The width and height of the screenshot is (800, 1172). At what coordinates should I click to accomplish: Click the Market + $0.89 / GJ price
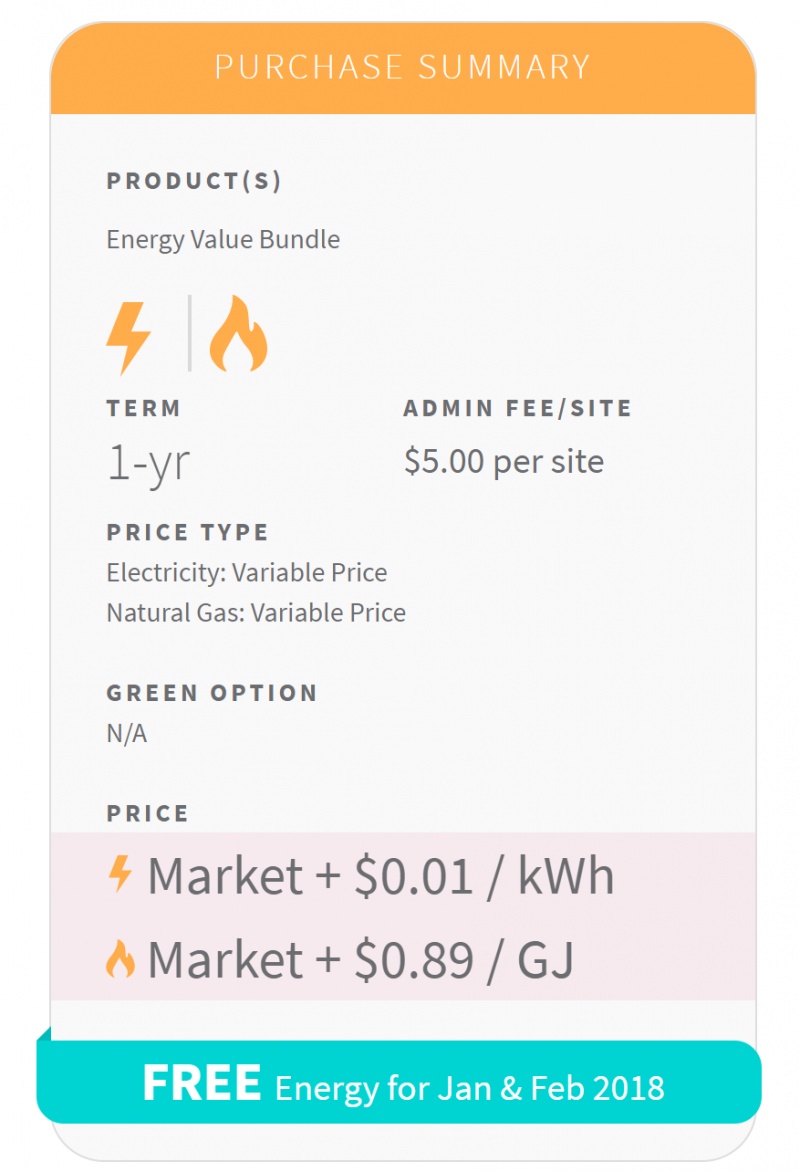(x=360, y=961)
